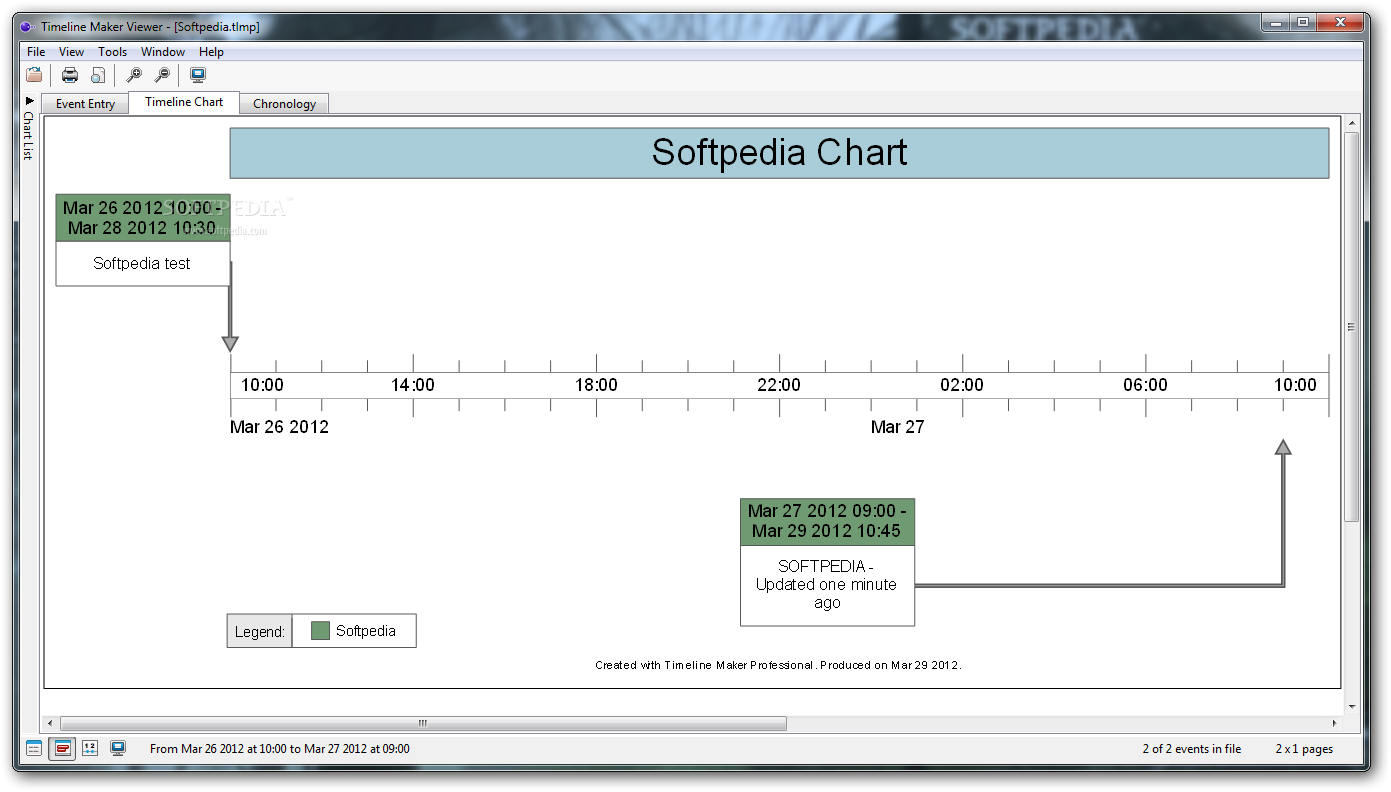Click the 18:00 time label on timeline

pyautogui.click(x=596, y=385)
